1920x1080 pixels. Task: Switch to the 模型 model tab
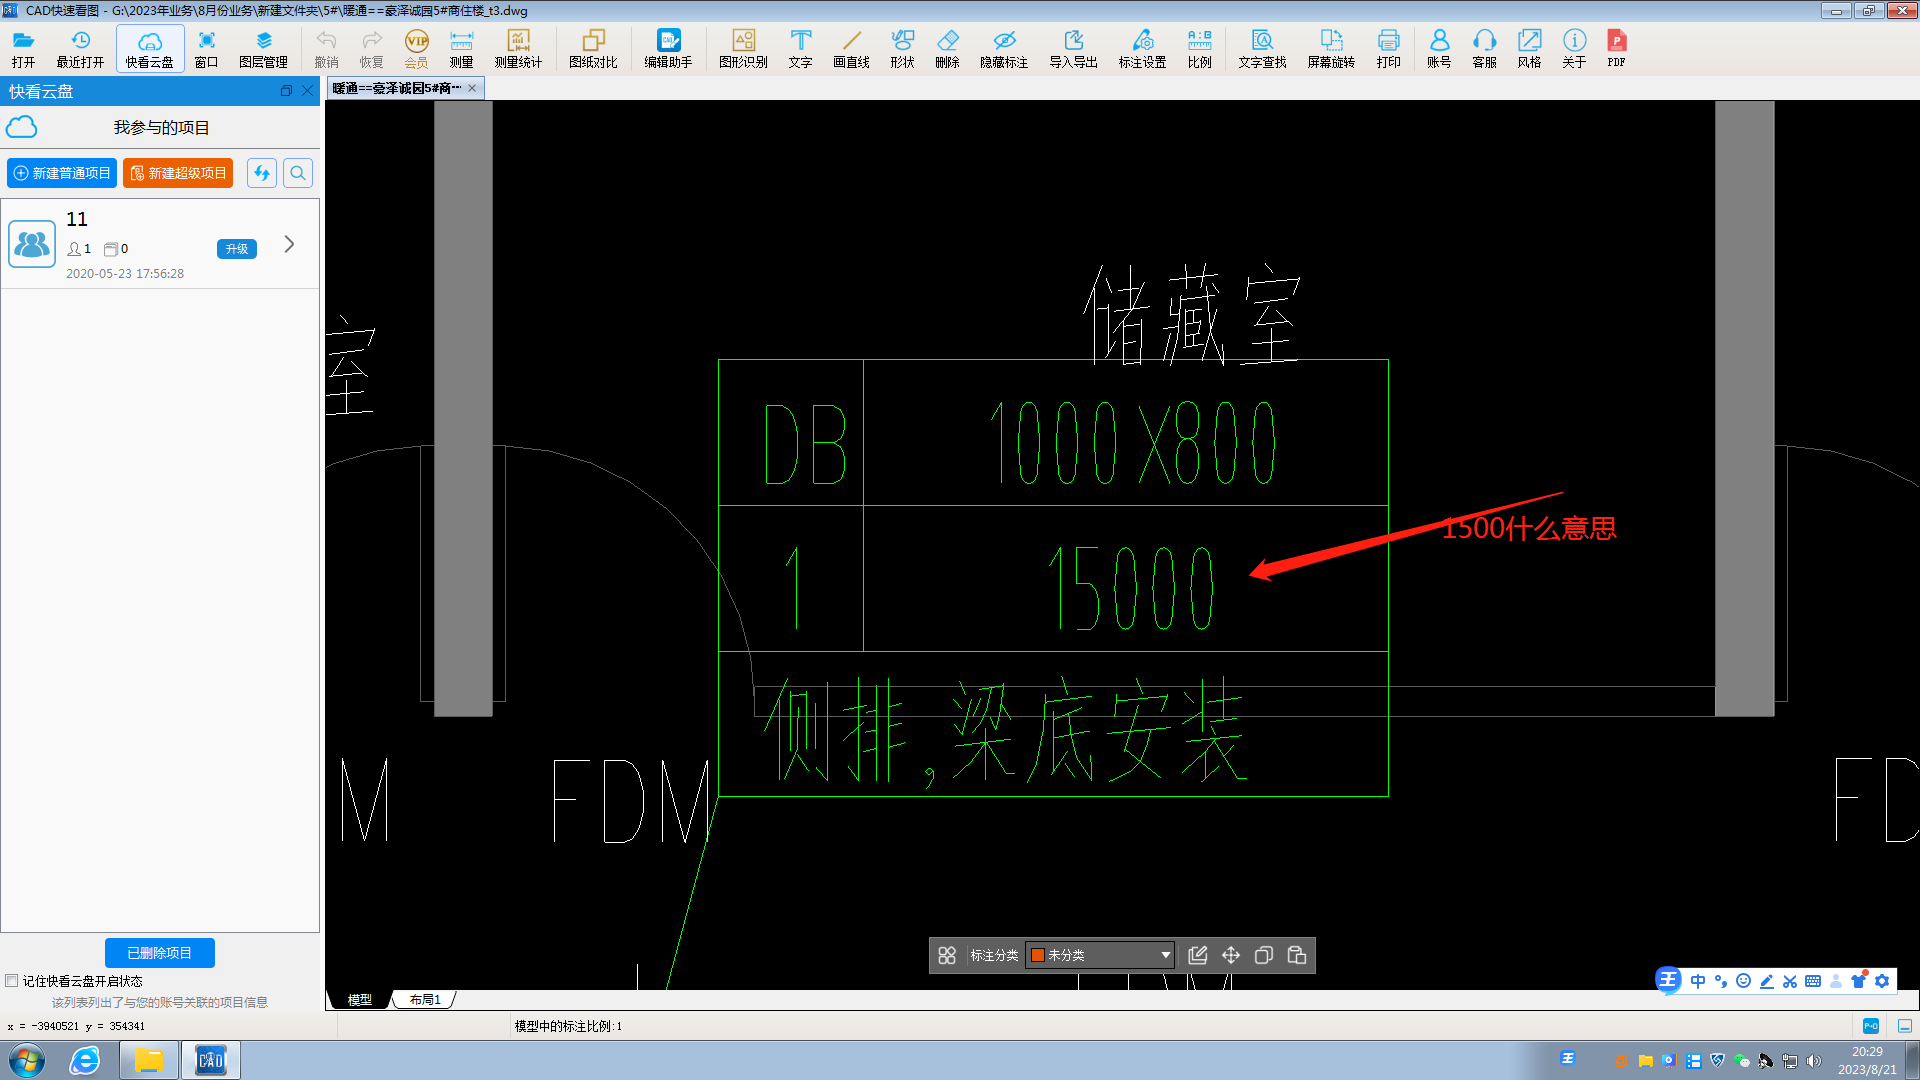pos(360,999)
